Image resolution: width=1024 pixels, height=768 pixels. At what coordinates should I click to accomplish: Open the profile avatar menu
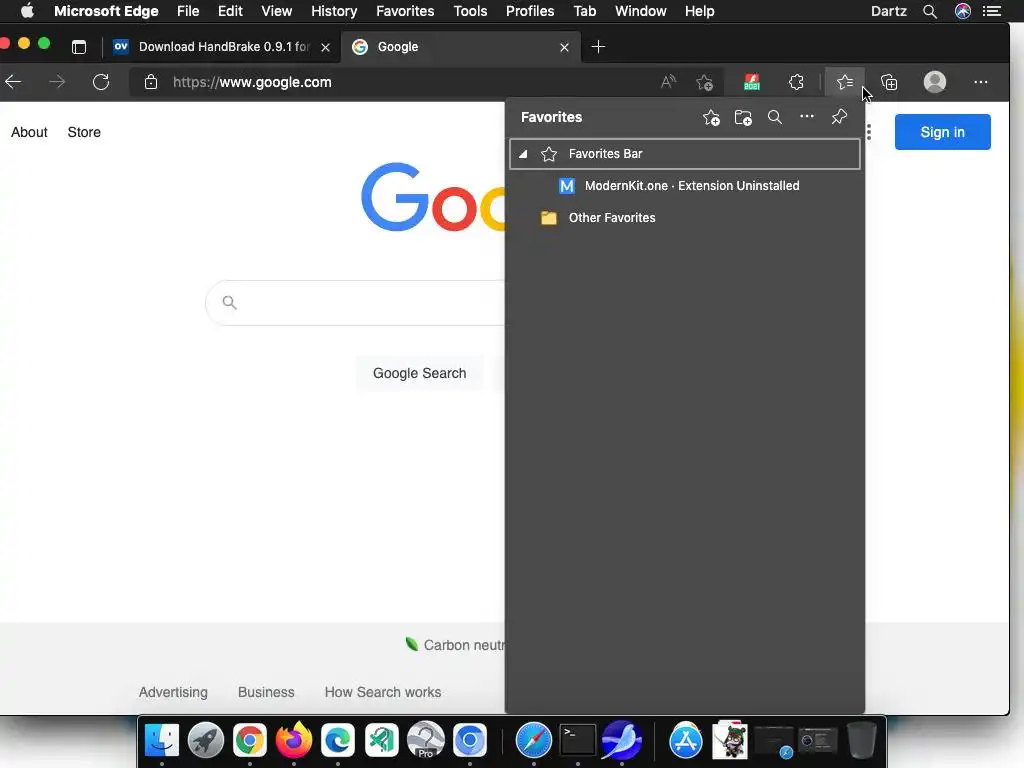click(935, 82)
